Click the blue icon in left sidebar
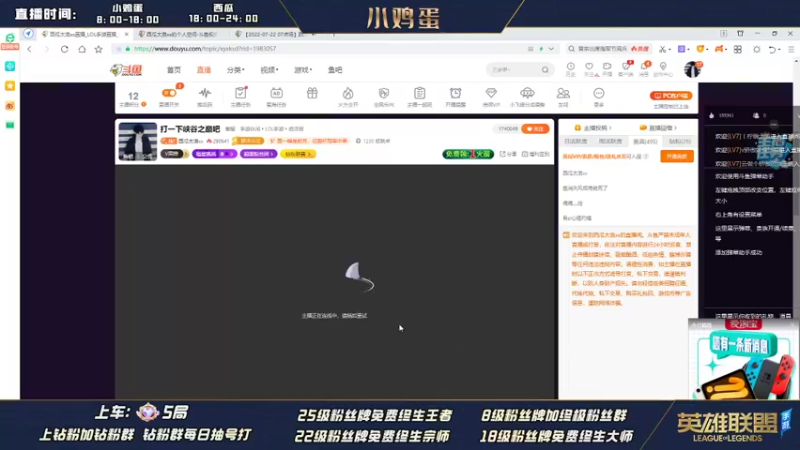800x450 pixels. [x=10, y=66]
